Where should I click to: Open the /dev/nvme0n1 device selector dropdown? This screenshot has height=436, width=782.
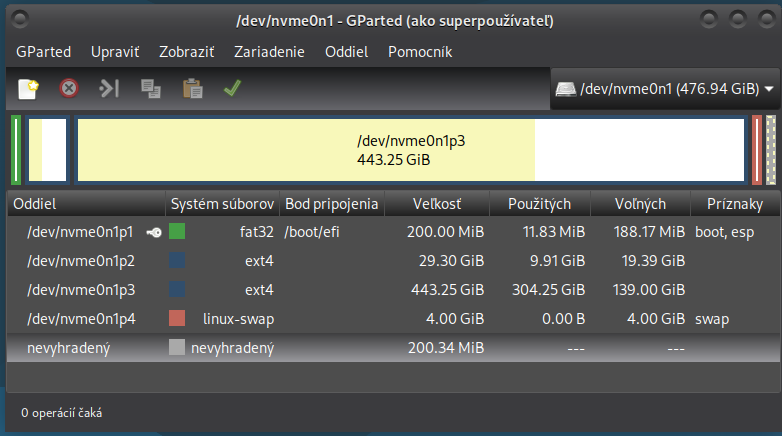(x=665, y=89)
